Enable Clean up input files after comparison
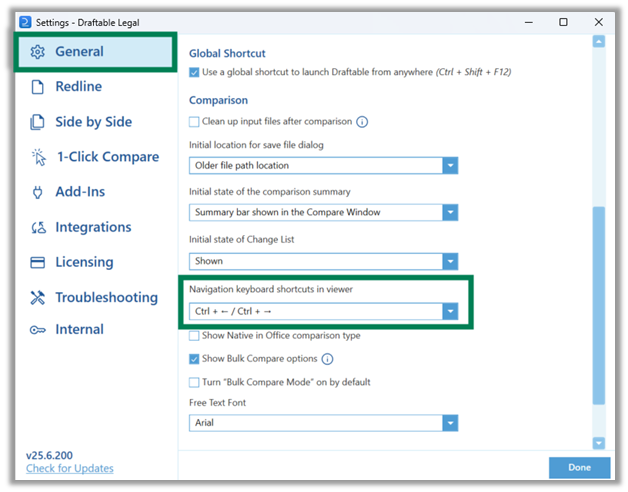The width and height of the screenshot is (628, 492). tap(194, 122)
